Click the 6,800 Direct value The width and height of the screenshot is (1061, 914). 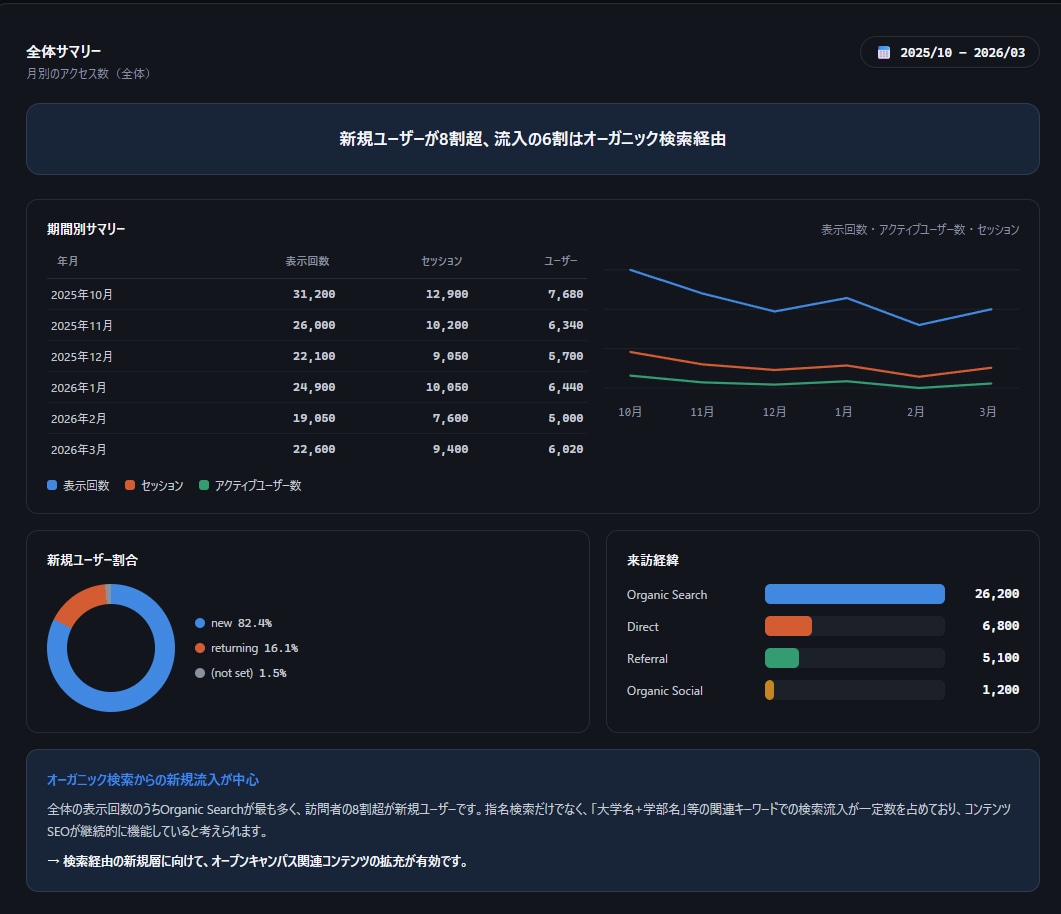pyautogui.click(x=1001, y=626)
